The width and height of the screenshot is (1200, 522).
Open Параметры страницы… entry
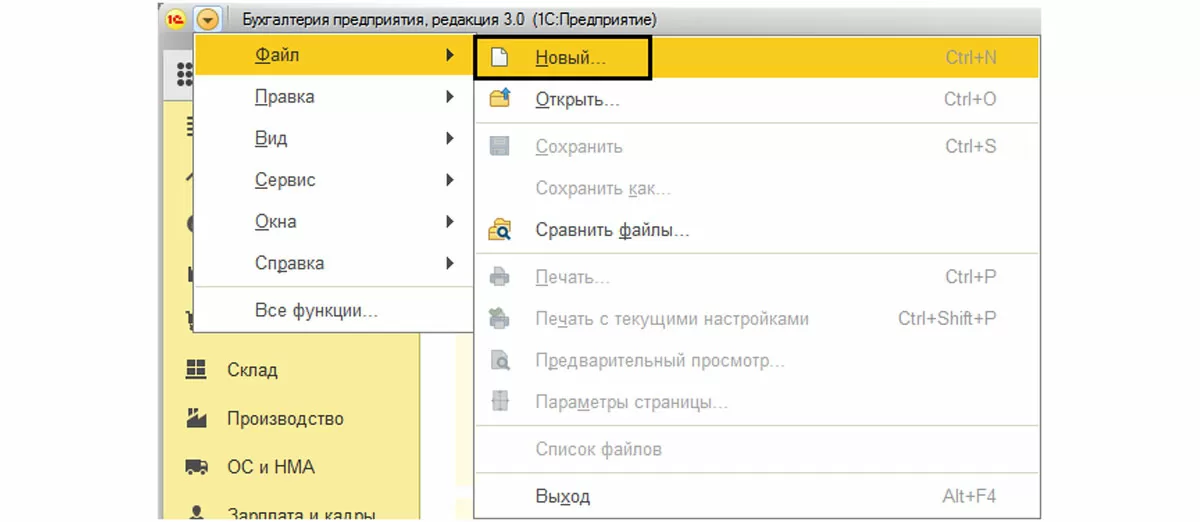click(x=757, y=403)
